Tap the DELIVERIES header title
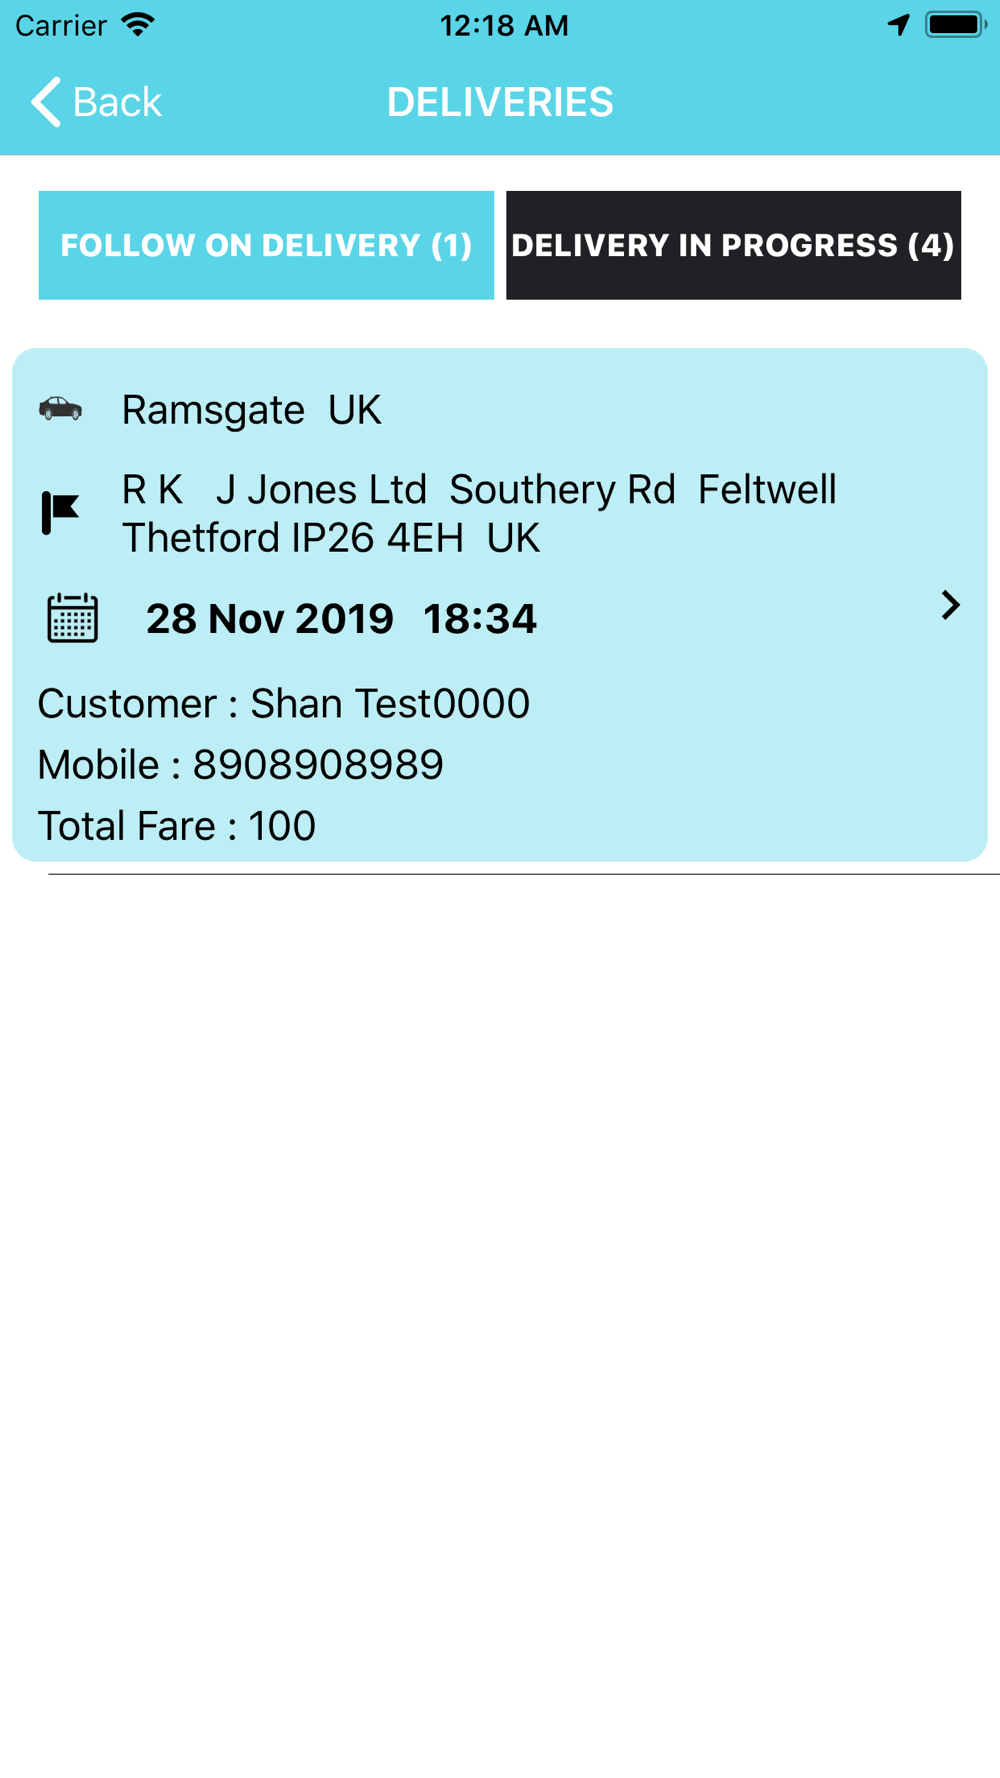 (500, 102)
